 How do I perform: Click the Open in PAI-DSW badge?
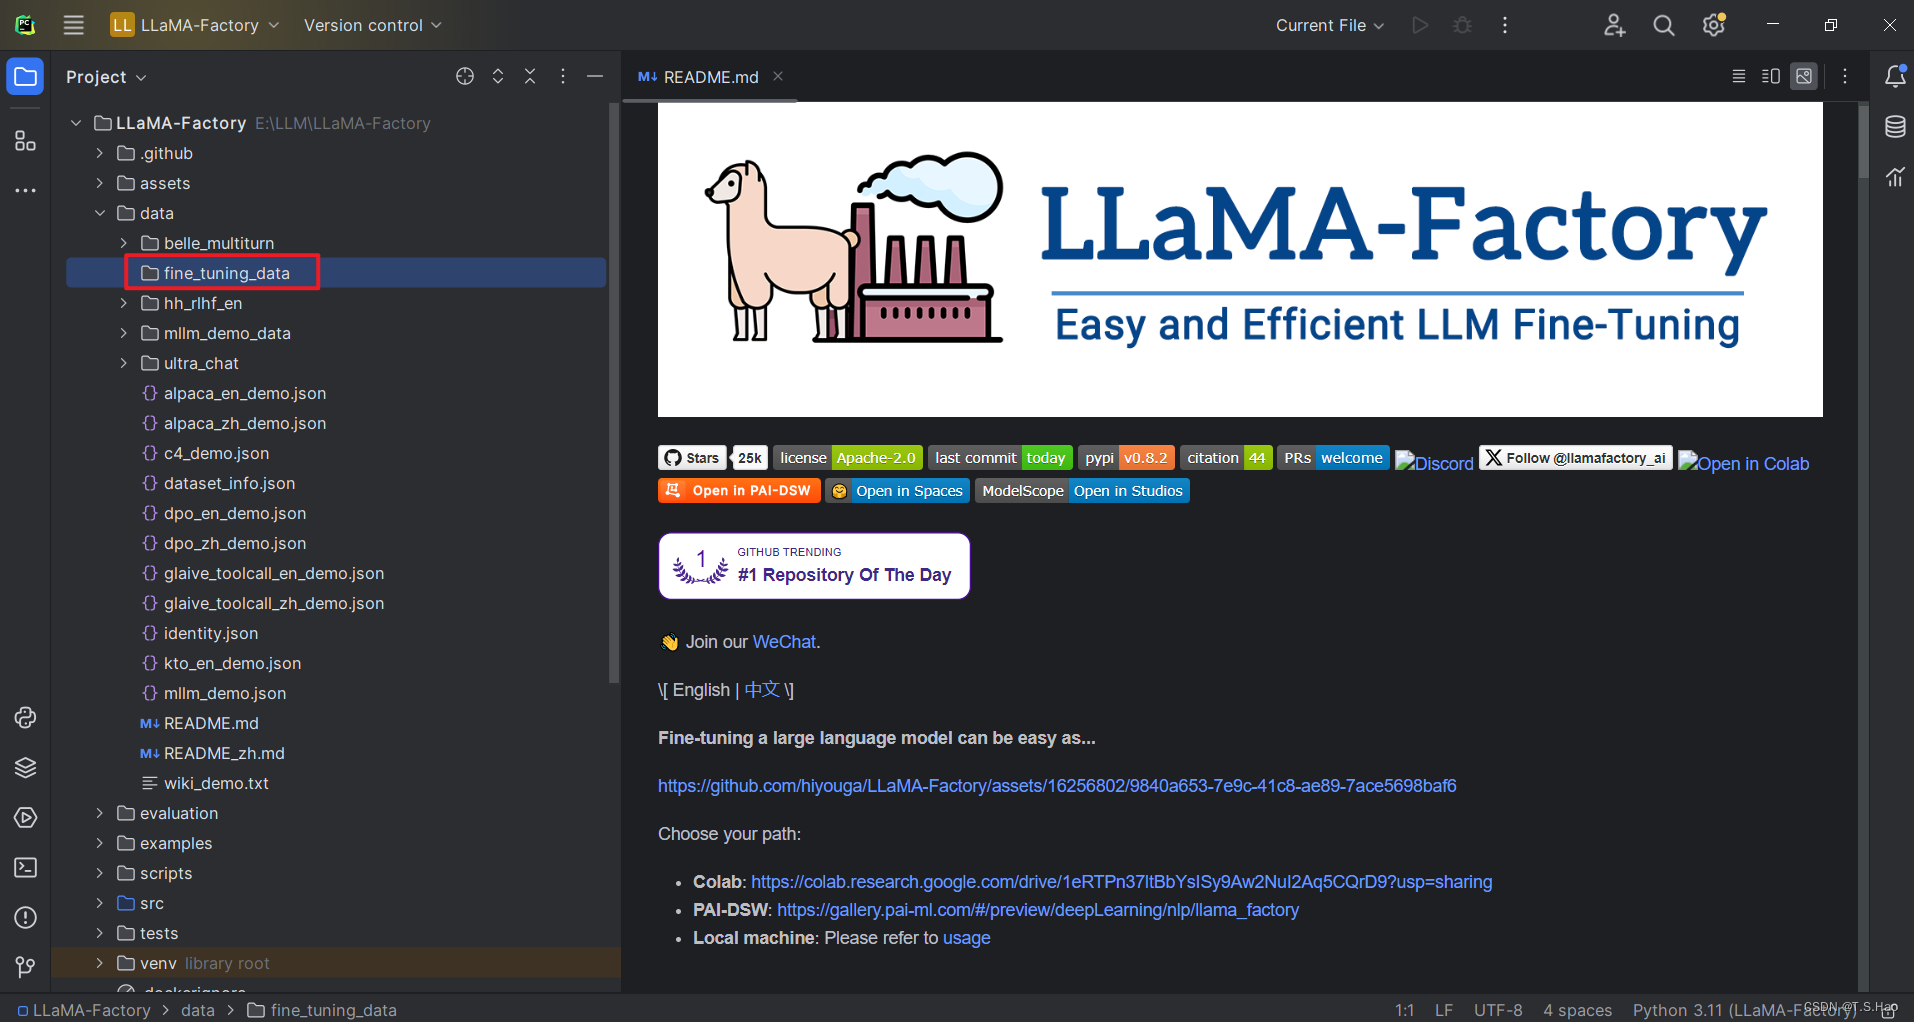tap(739, 491)
